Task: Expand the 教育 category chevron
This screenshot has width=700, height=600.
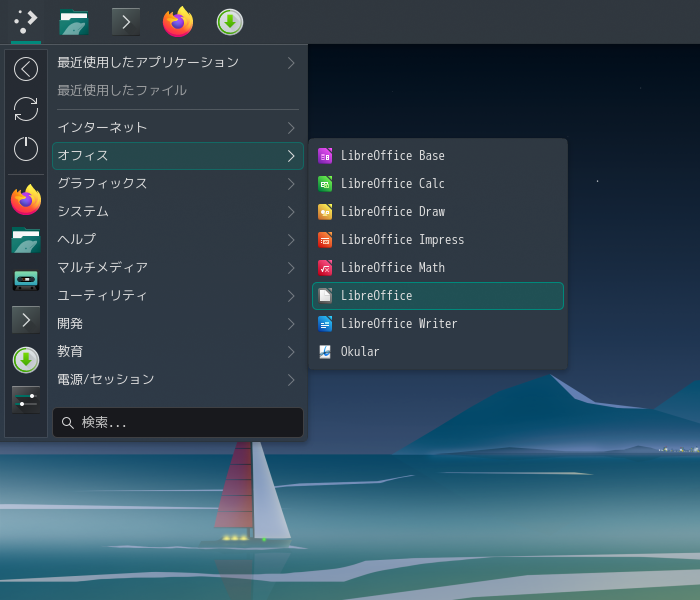Action: pyautogui.click(x=291, y=352)
